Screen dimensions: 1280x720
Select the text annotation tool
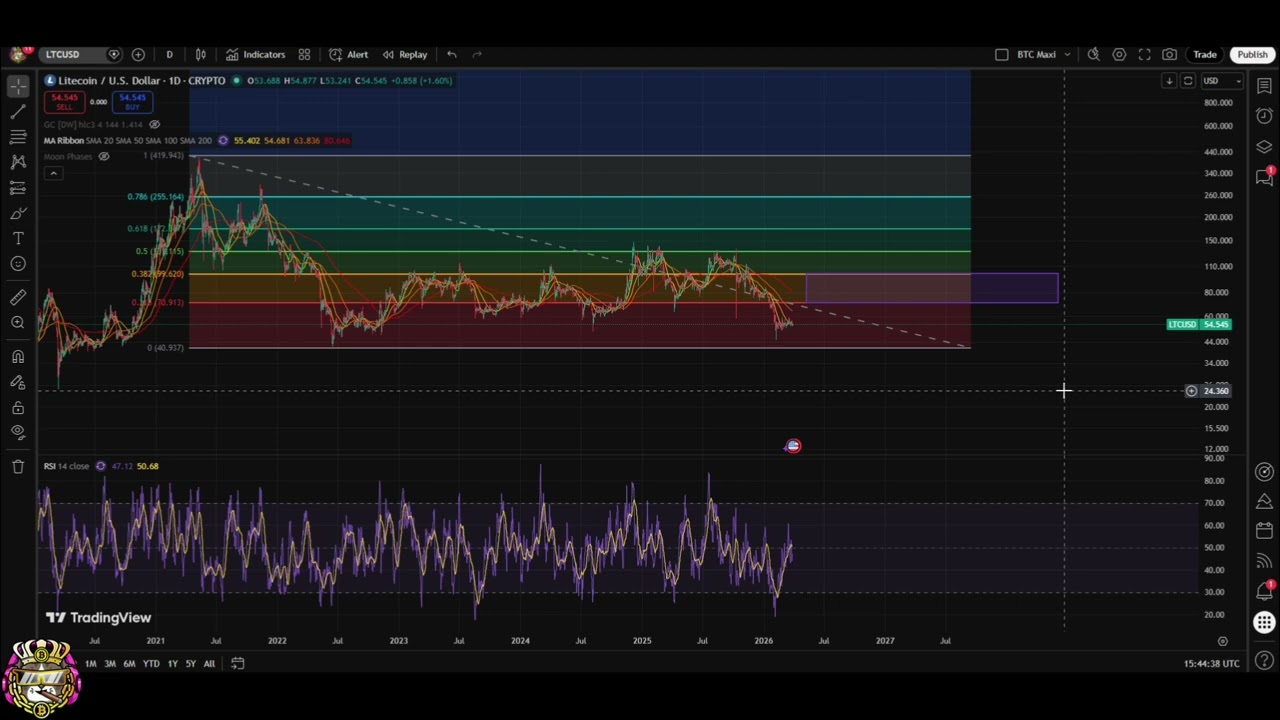pyautogui.click(x=18, y=238)
